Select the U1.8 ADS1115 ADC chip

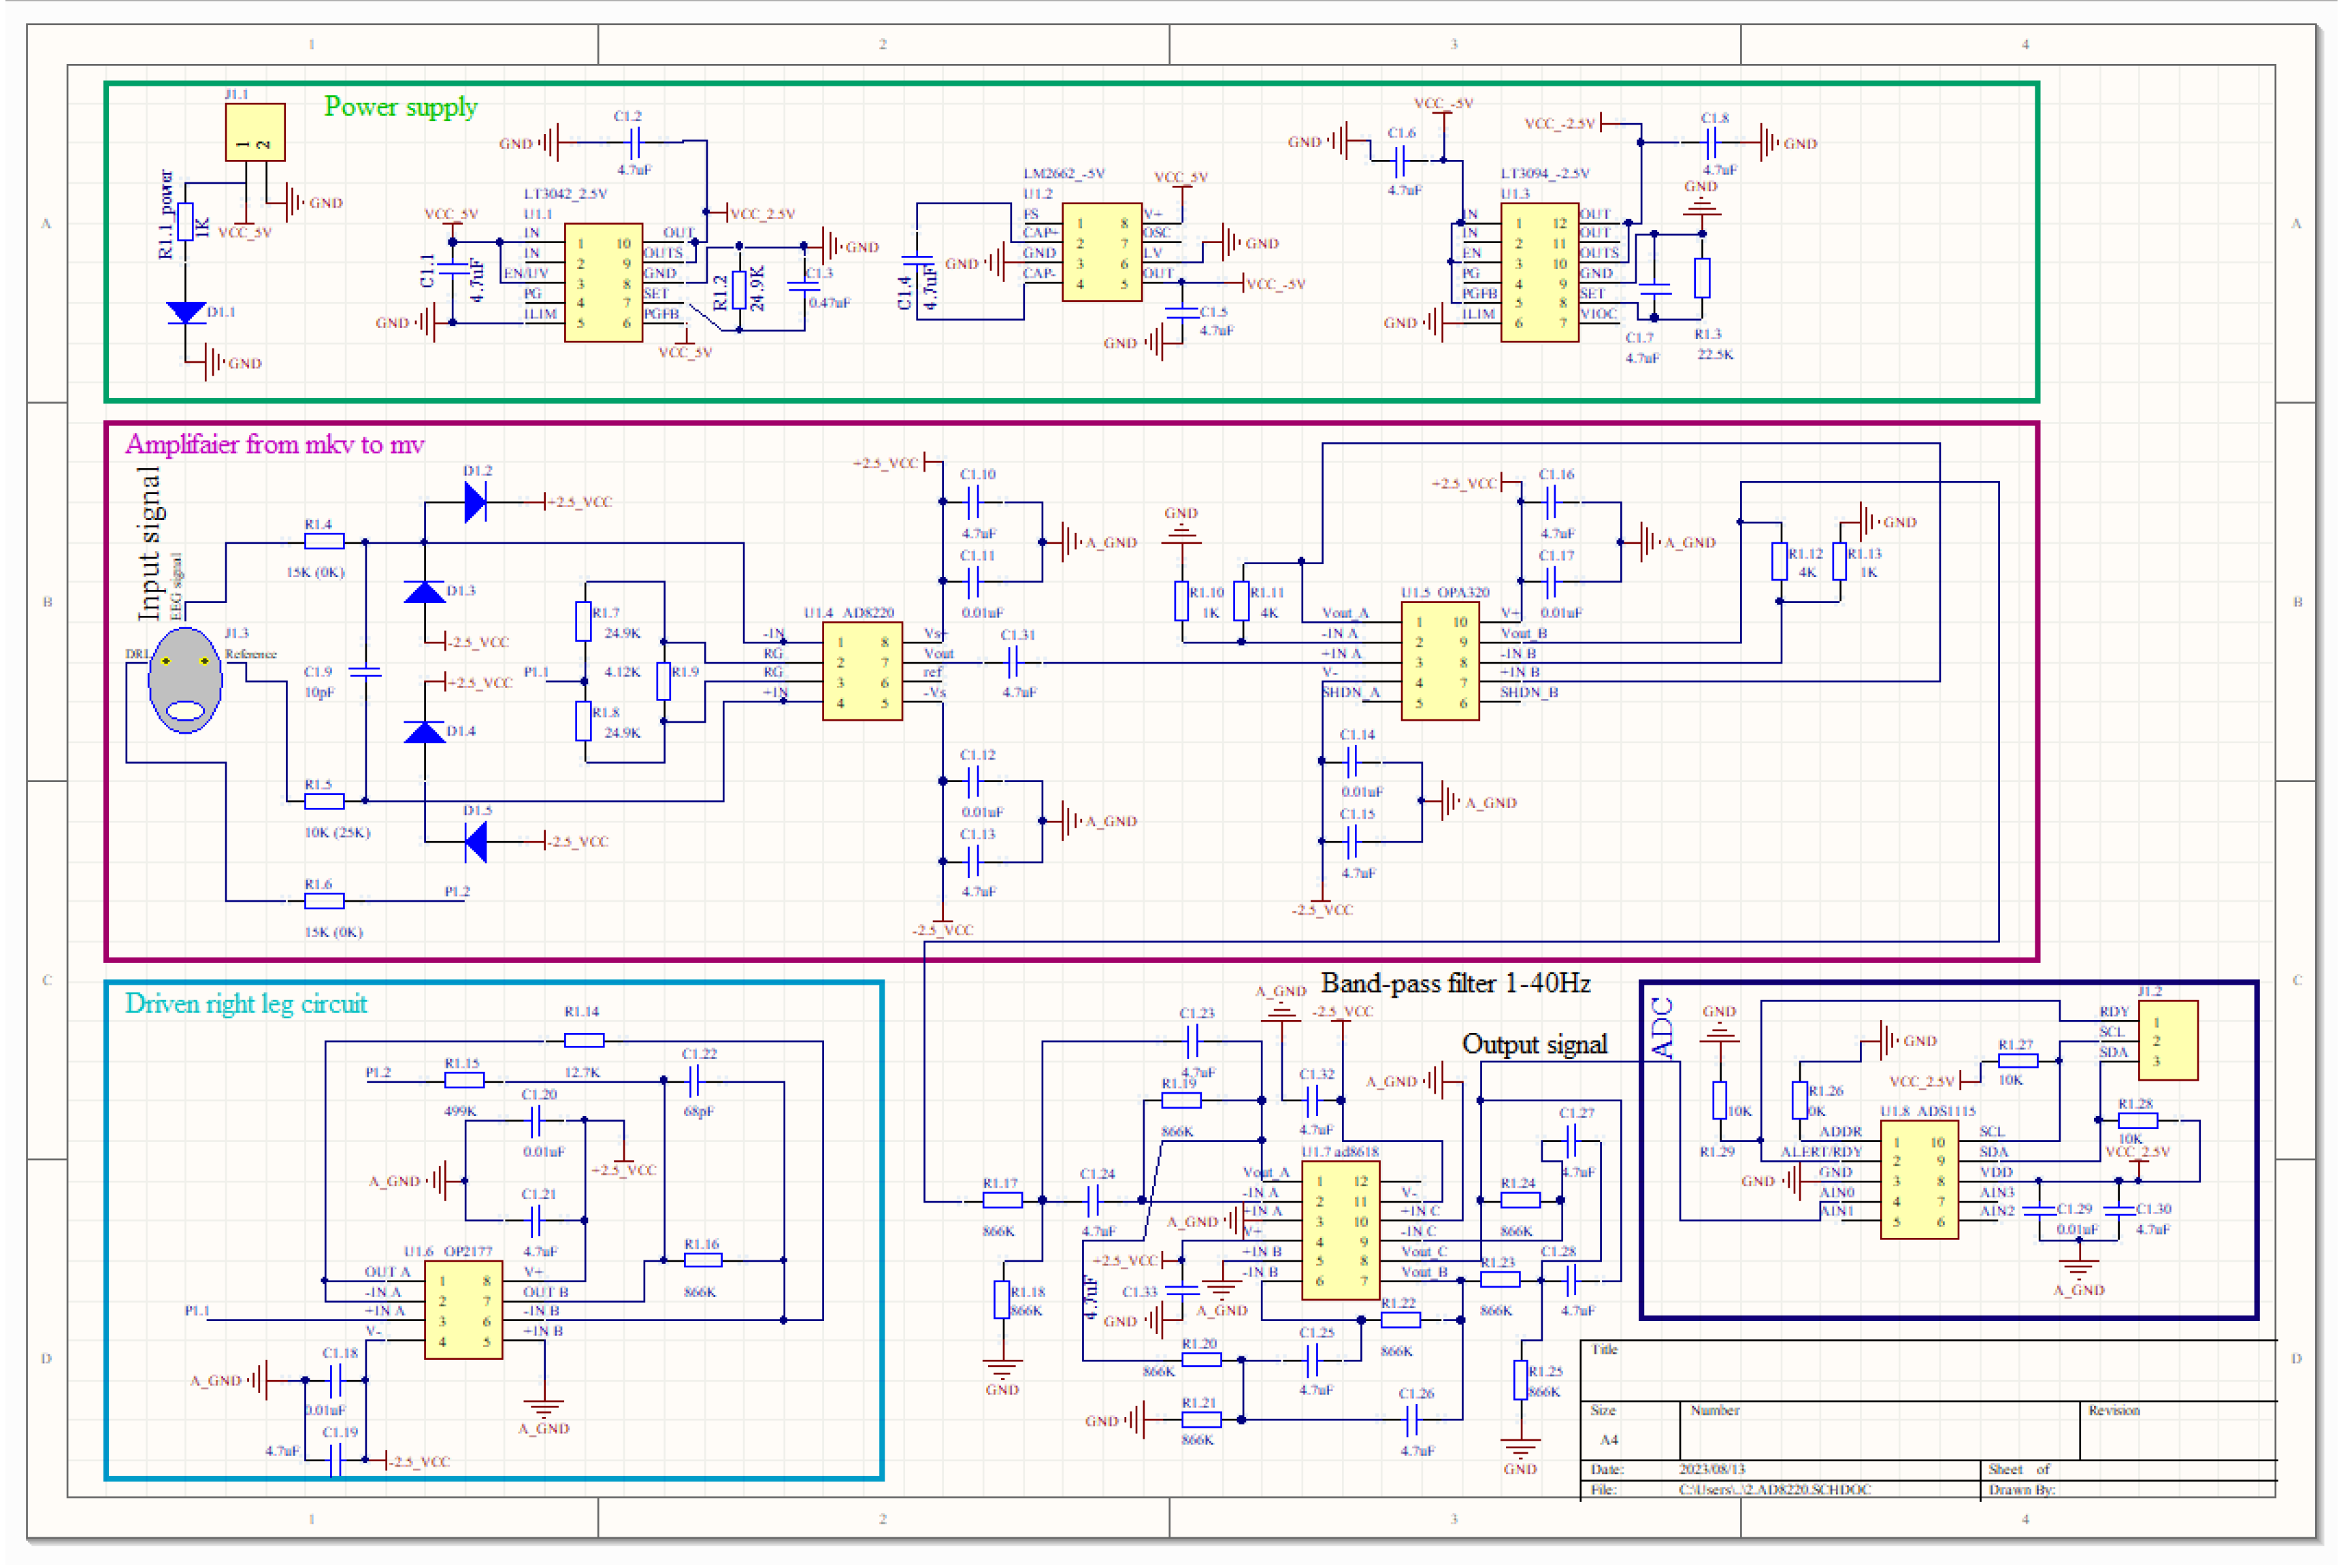point(1919,1180)
